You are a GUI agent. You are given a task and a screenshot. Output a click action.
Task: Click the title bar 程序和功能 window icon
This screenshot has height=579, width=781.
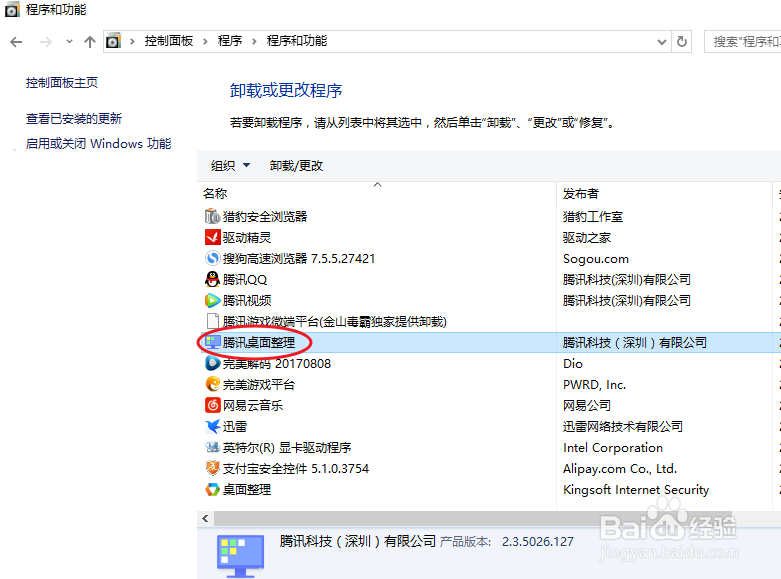11,9
